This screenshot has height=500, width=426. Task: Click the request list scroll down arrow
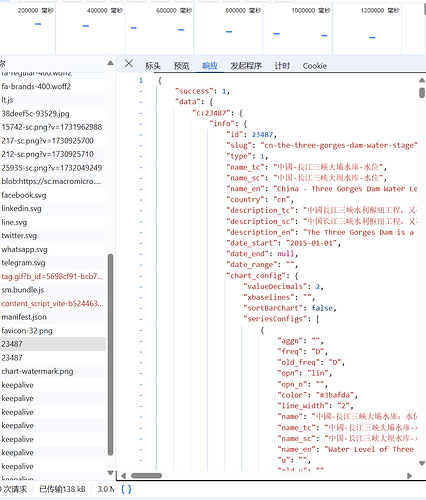pyautogui.click(x=110, y=473)
